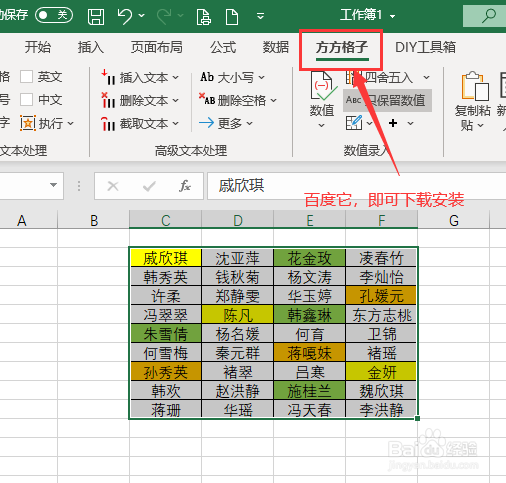Open the 公式 tab
Image resolution: width=506 pixels, height=483 pixels.
point(223,47)
